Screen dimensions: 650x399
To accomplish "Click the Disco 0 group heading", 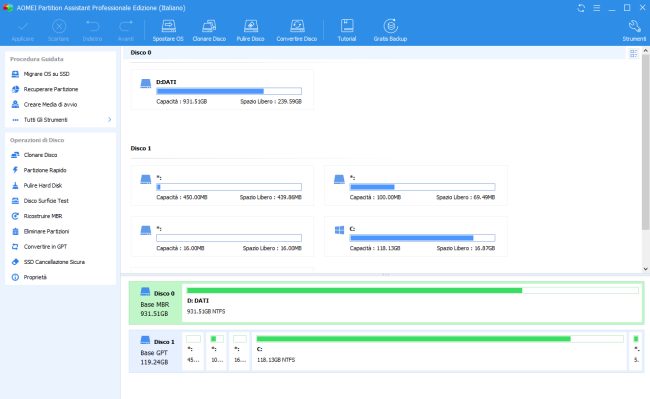I will 141,53.
